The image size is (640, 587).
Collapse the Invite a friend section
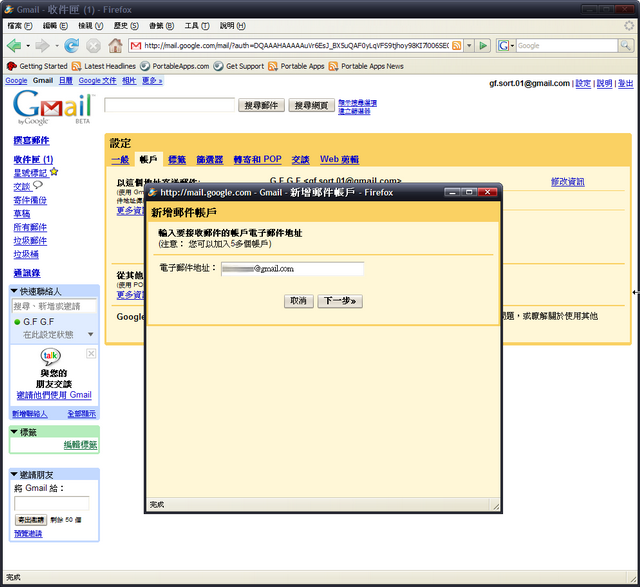[14, 474]
